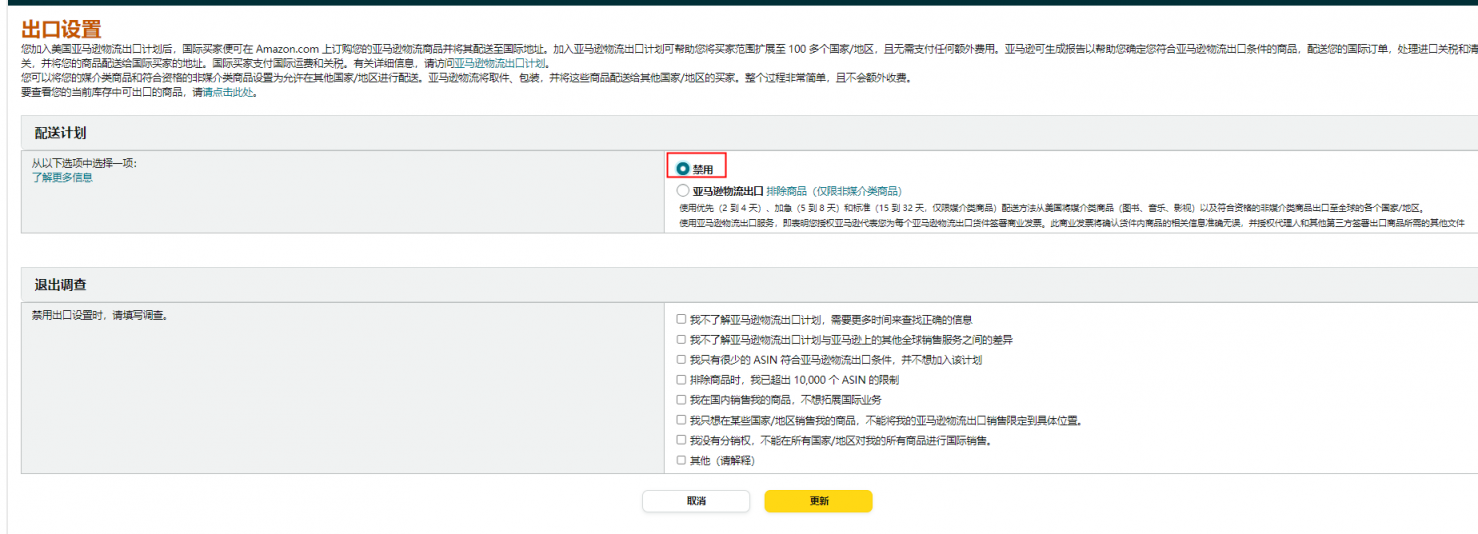Viewport: 1478px width, 534px height.
Task: Tick the 其他全球销售服务之间的差异 checkbox
Action: (x=681, y=340)
